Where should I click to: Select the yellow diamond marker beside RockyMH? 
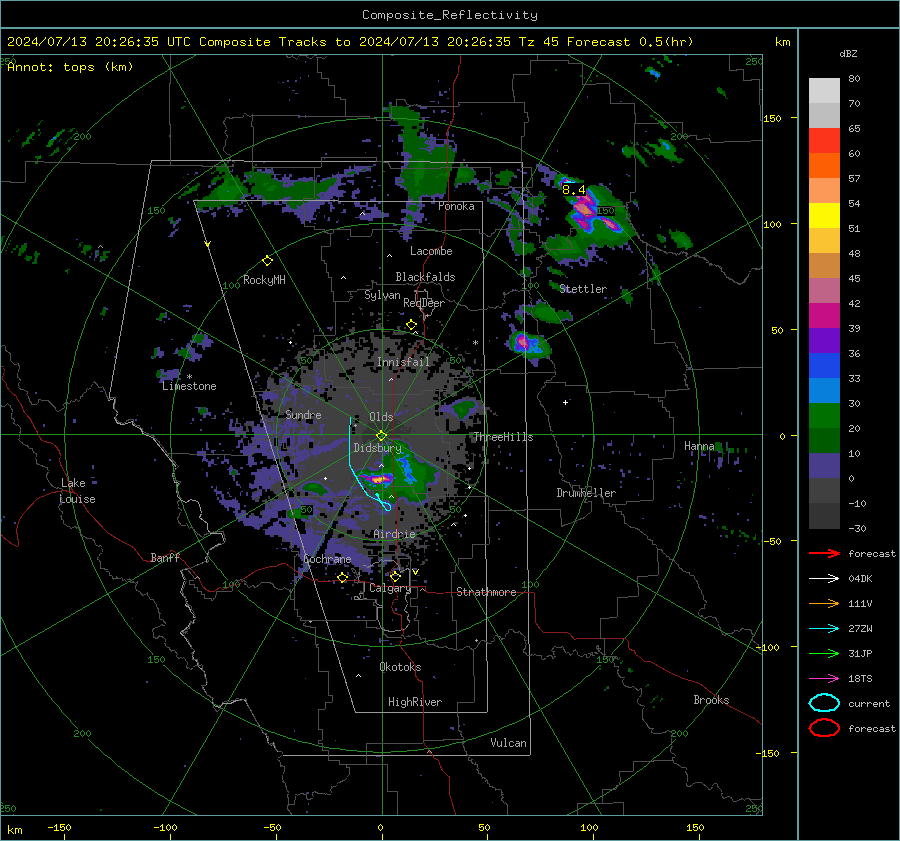(267, 261)
